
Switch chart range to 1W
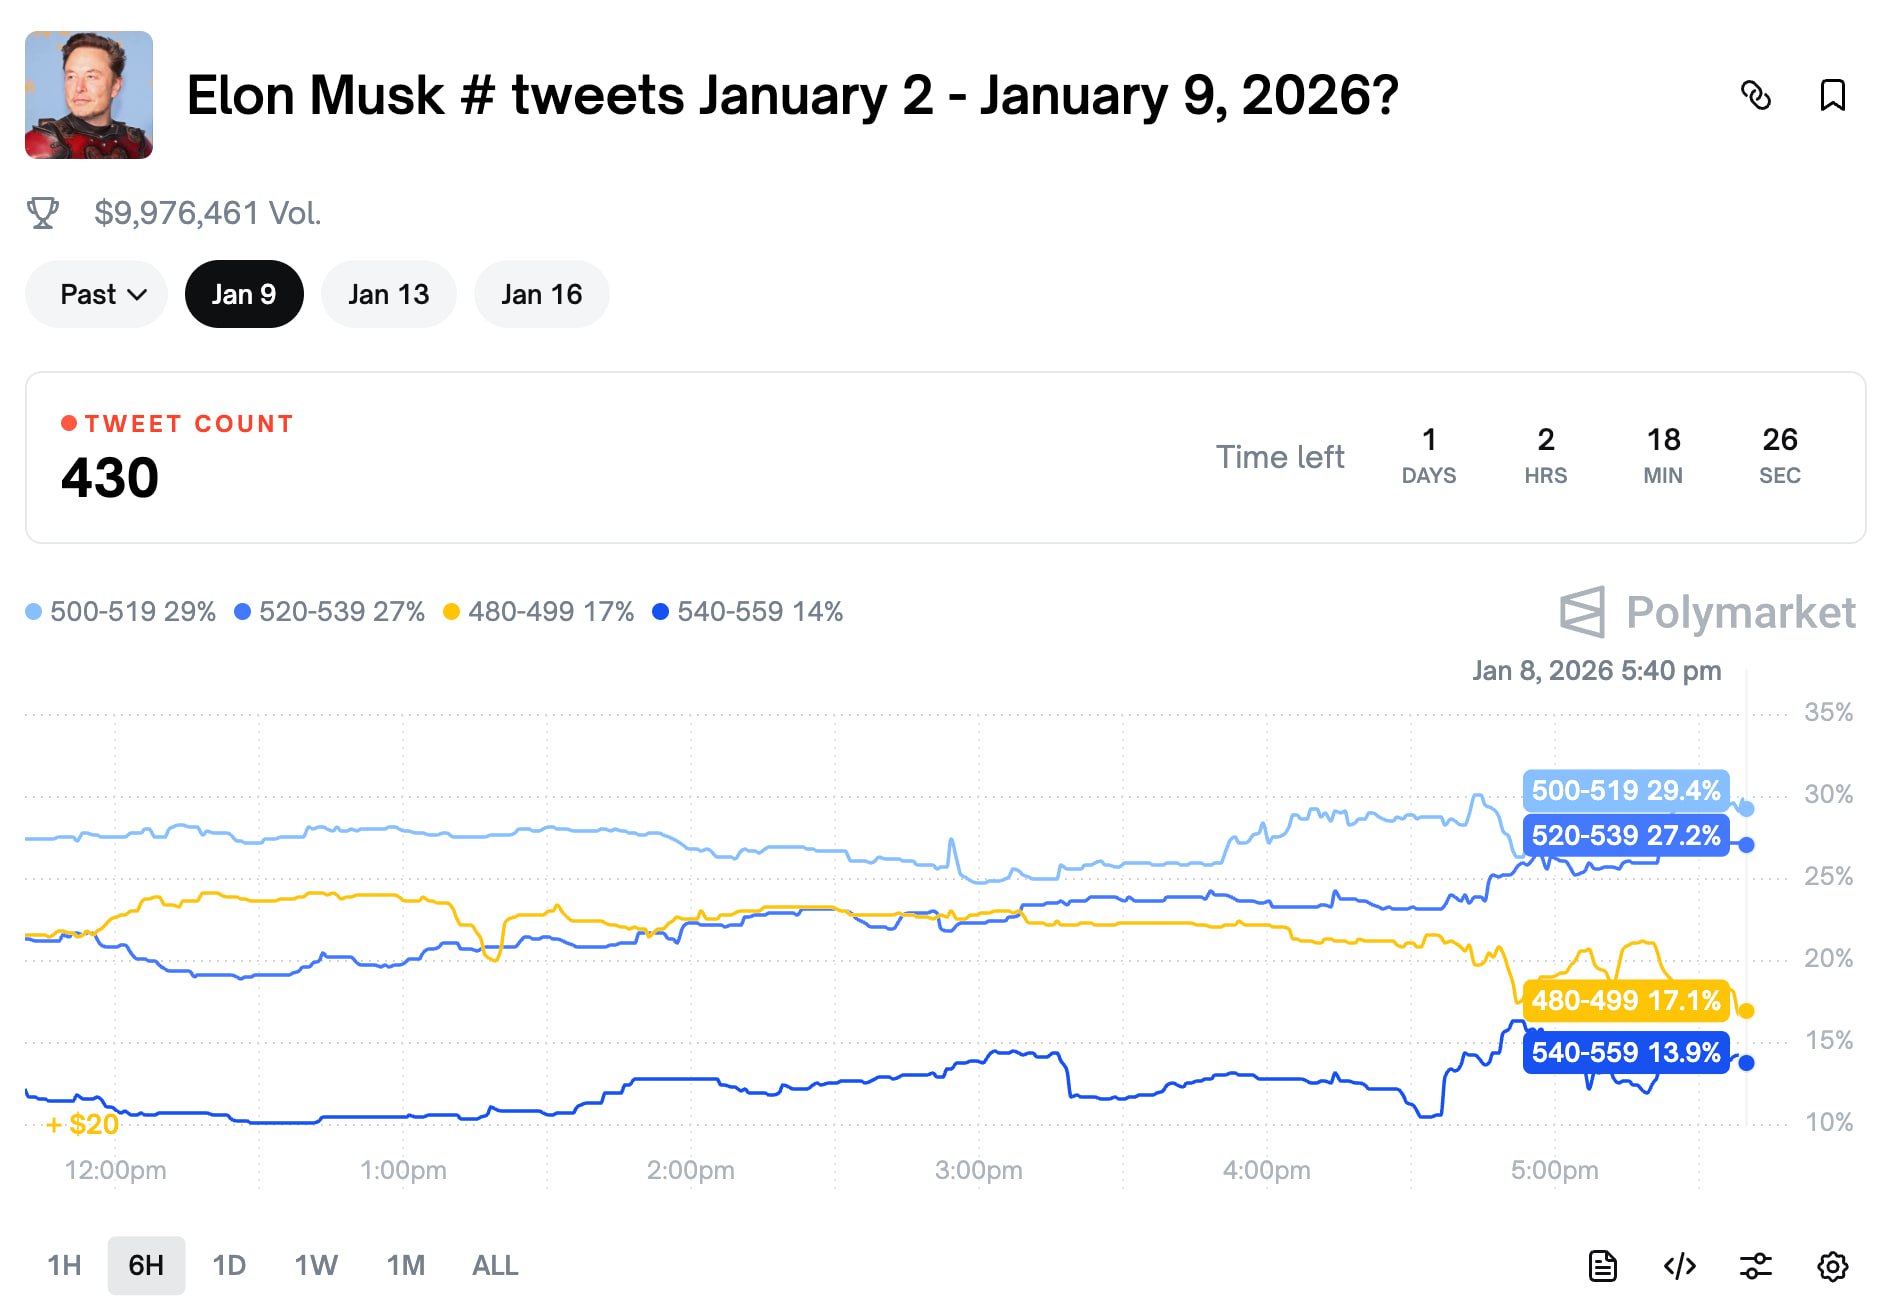(x=316, y=1266)
